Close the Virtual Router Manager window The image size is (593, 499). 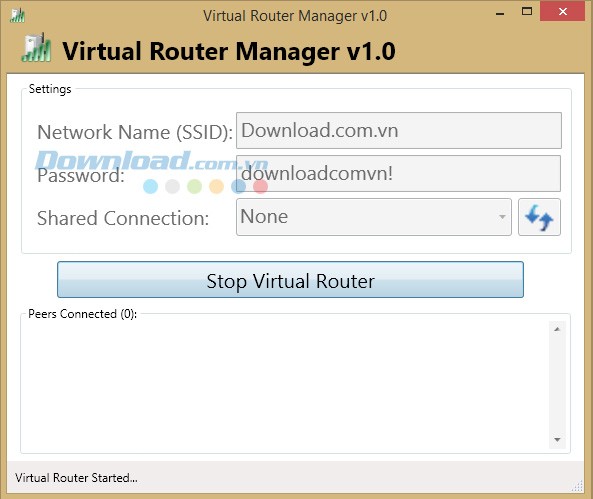pyautogui.click(x=562, y=11)
